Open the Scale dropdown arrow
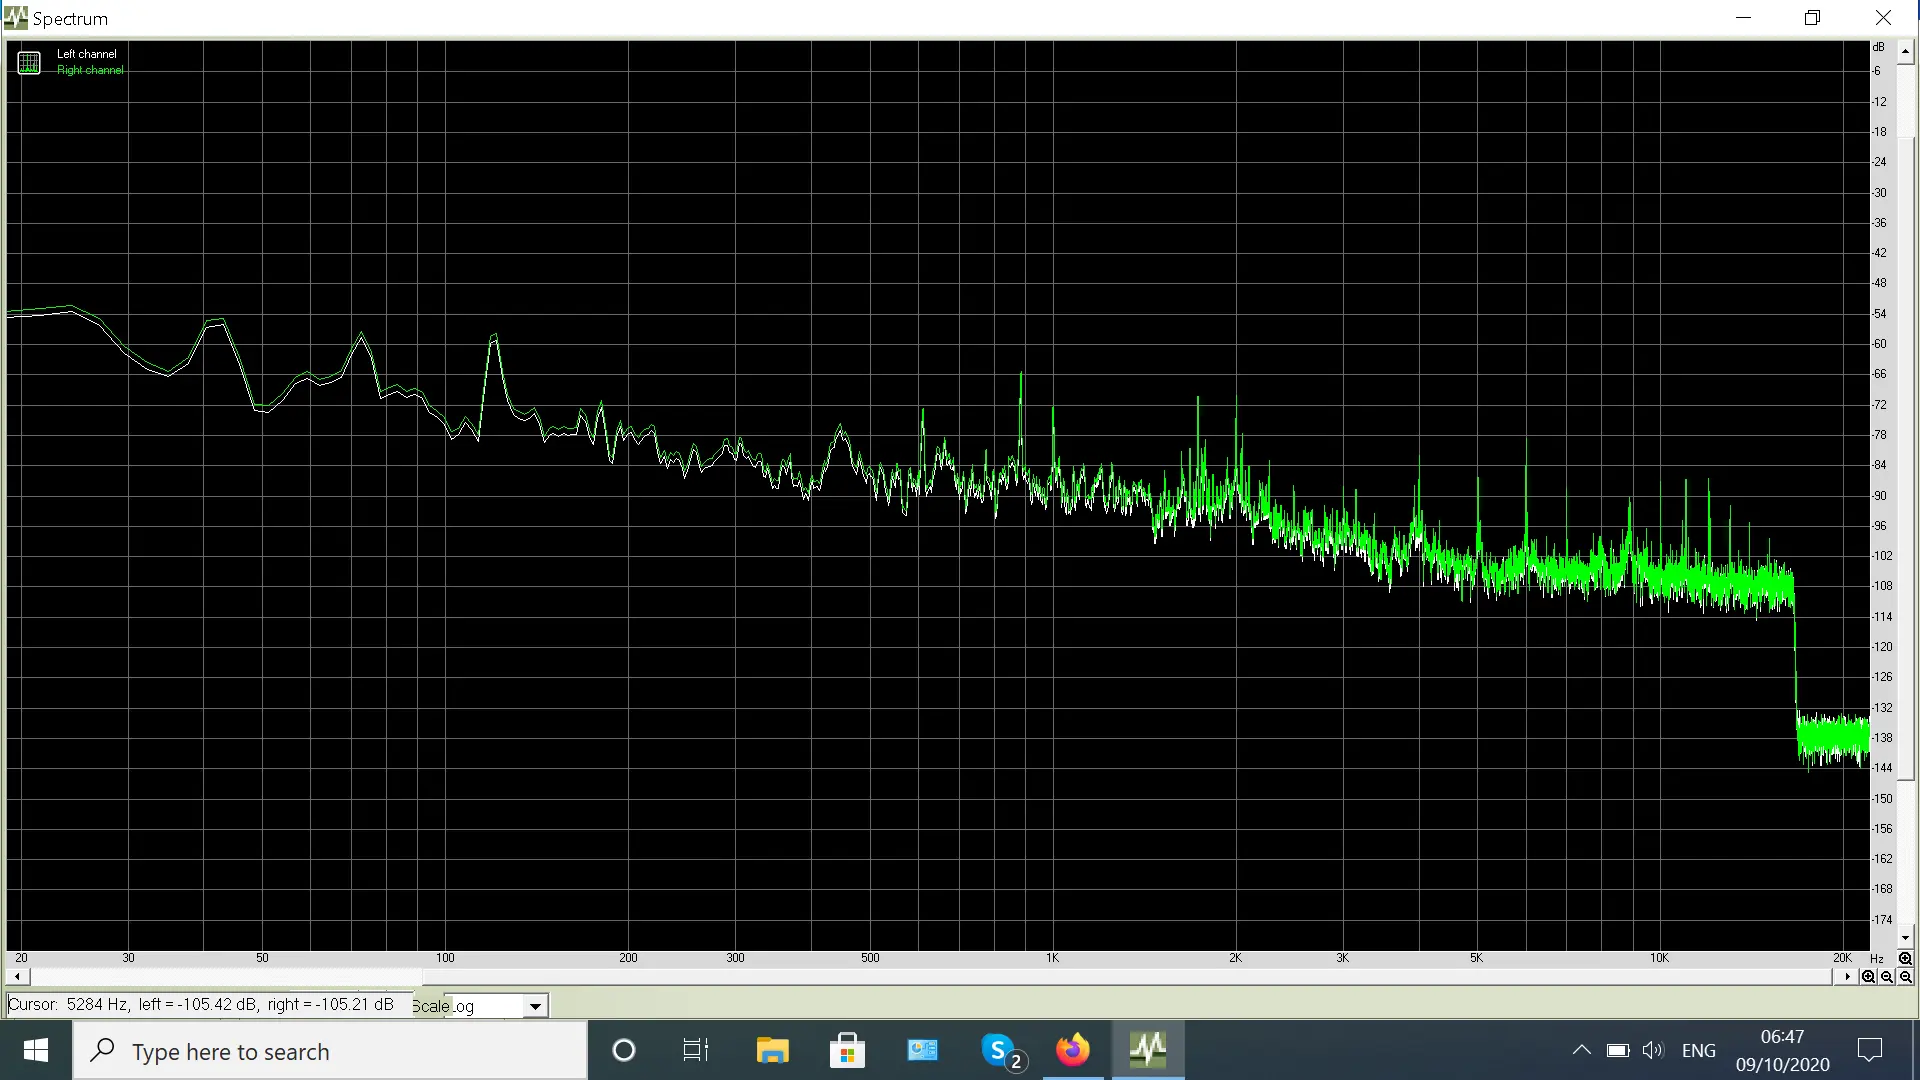The height and width of the screenshot is (1080, 1920). (x=536, y=1006)
